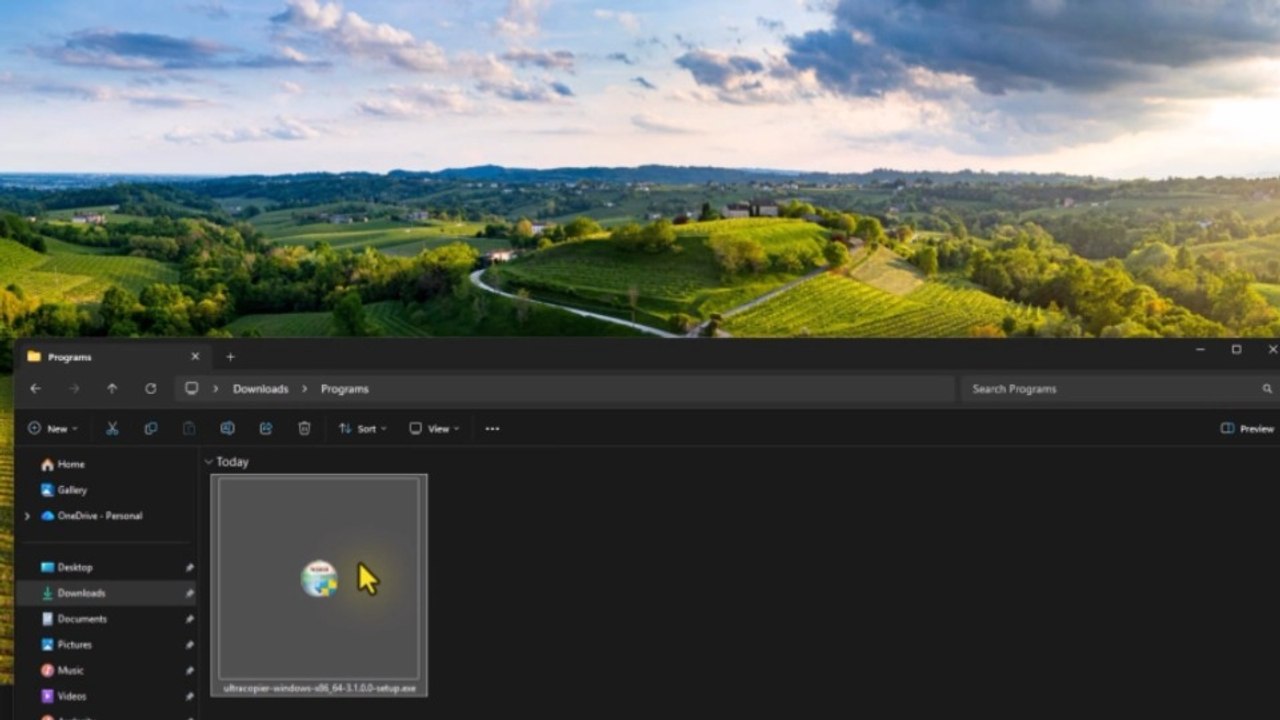This screenshot has height=720, width=1280.
Task: Click the ultracopier-windows-x86_64 file name
Action: point(319,689)
